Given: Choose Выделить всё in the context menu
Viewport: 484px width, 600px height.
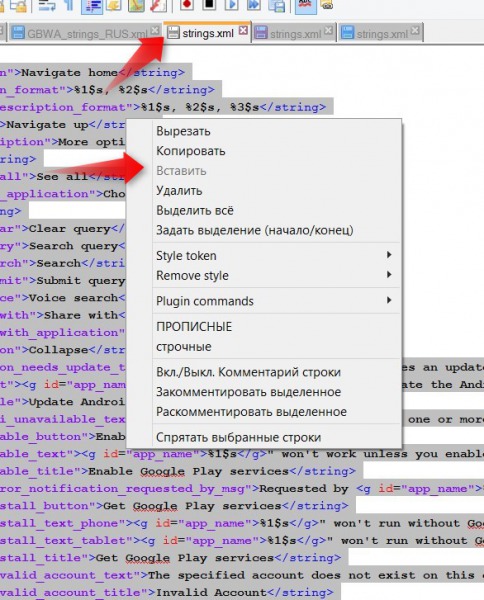Looking at the screenshot, I should [x=264, y=210].
